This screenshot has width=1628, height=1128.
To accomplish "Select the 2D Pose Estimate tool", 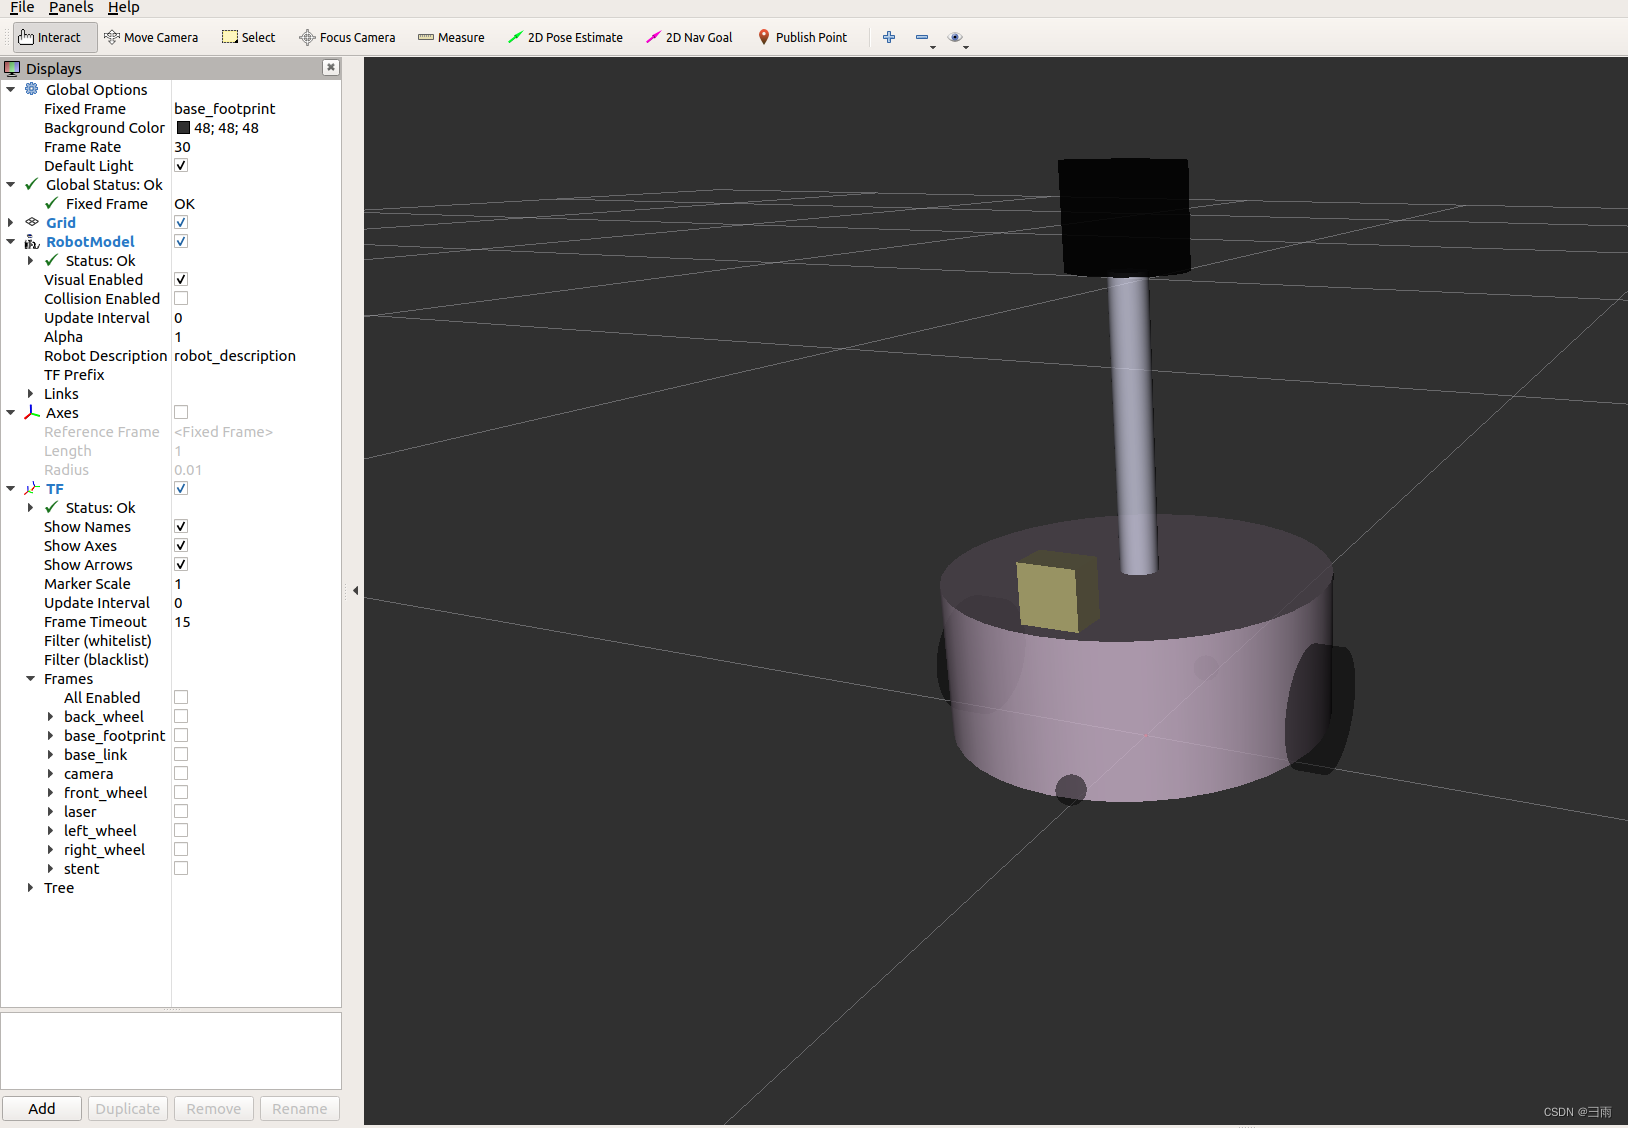I will 565,38.
